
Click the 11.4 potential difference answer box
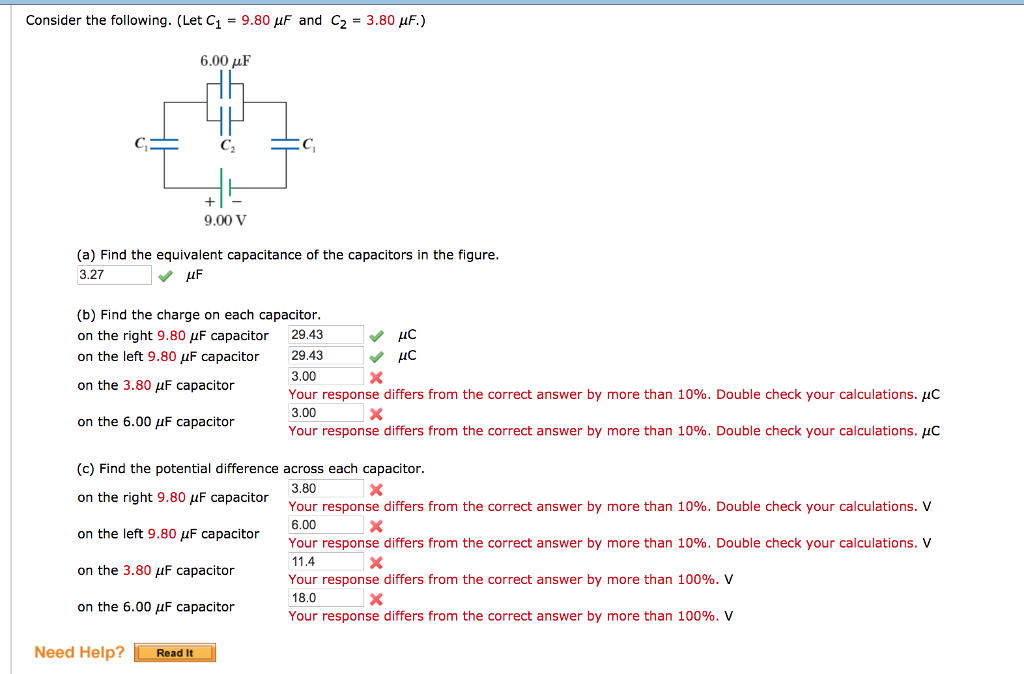point(325,561)
